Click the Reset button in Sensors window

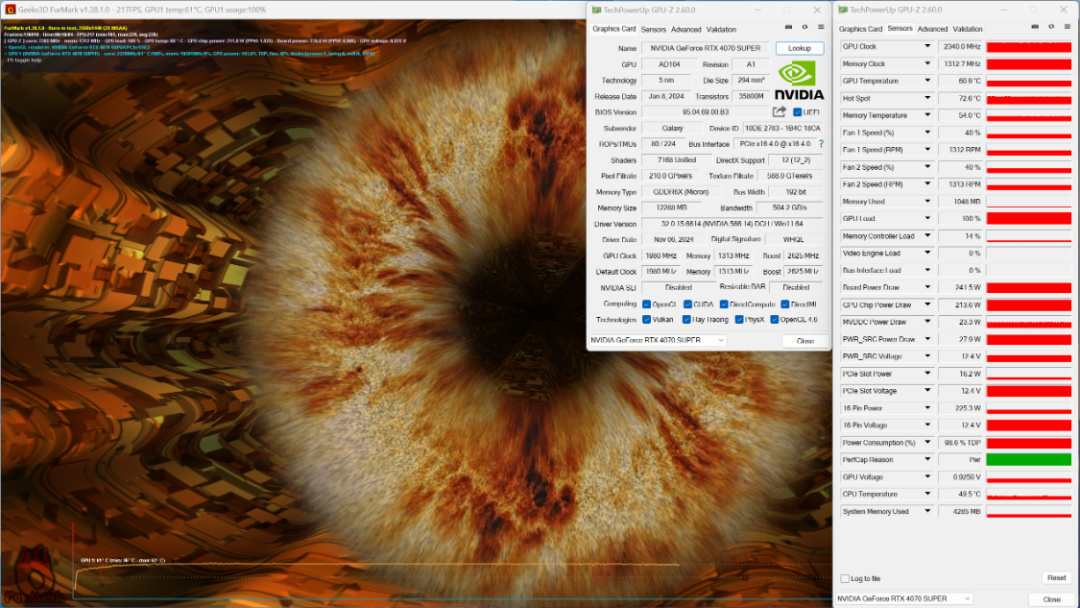[1057, 578]
